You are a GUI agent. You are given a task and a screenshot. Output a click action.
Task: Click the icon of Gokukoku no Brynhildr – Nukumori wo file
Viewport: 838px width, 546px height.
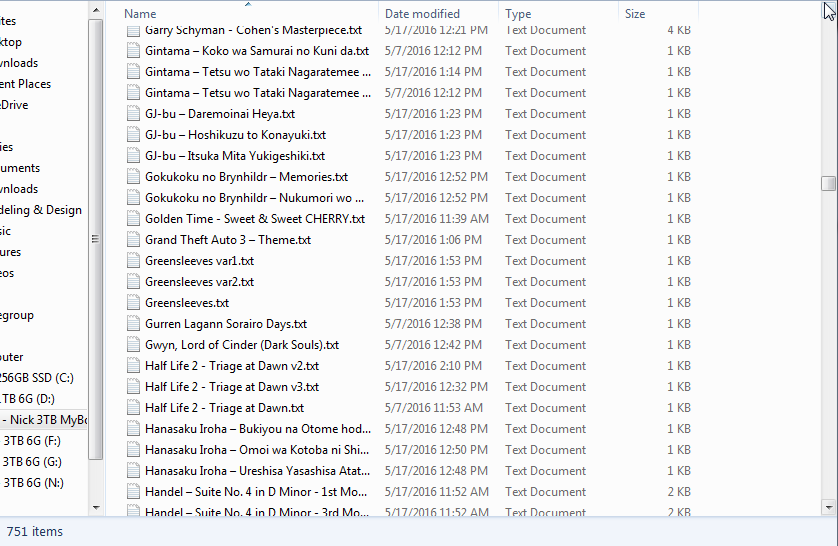[x=133, y=198]
